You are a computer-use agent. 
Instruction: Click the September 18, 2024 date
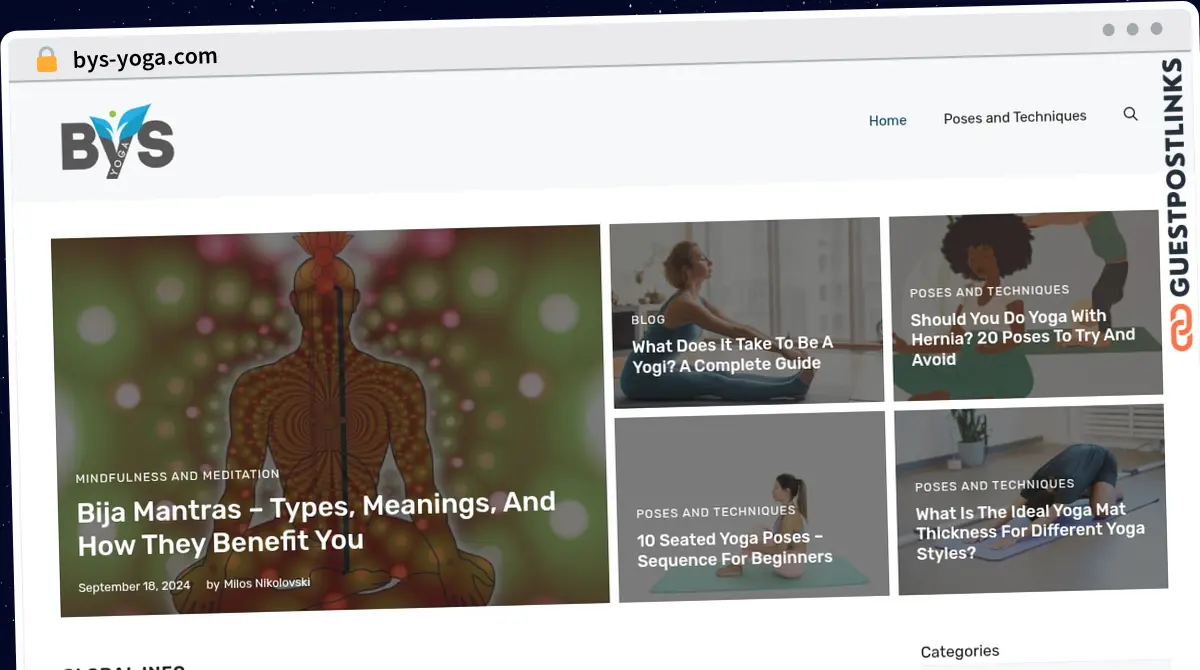pos(134,586)
